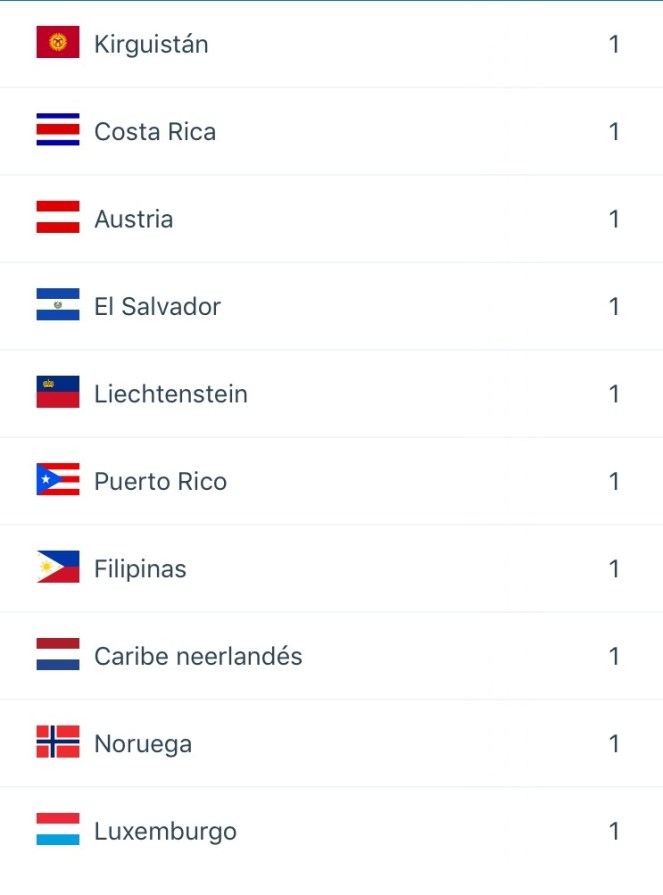Click the count value for Caribe neerlandés

[x=614, y=656]
